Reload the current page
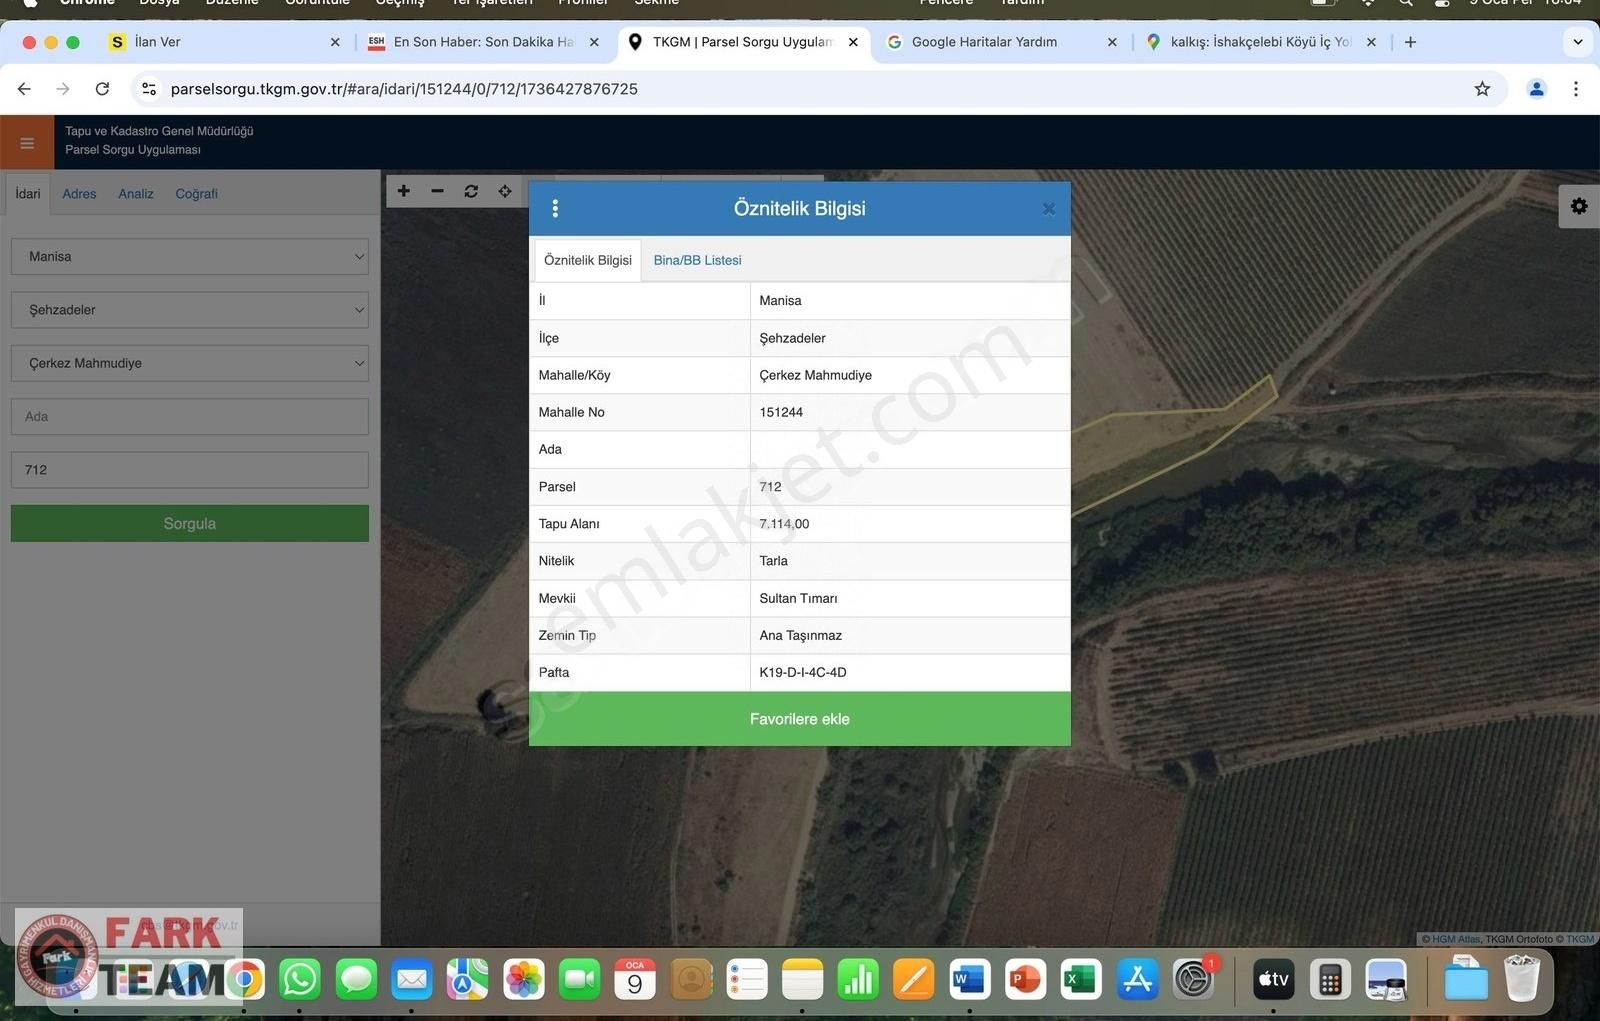 [x=102, y=89]
